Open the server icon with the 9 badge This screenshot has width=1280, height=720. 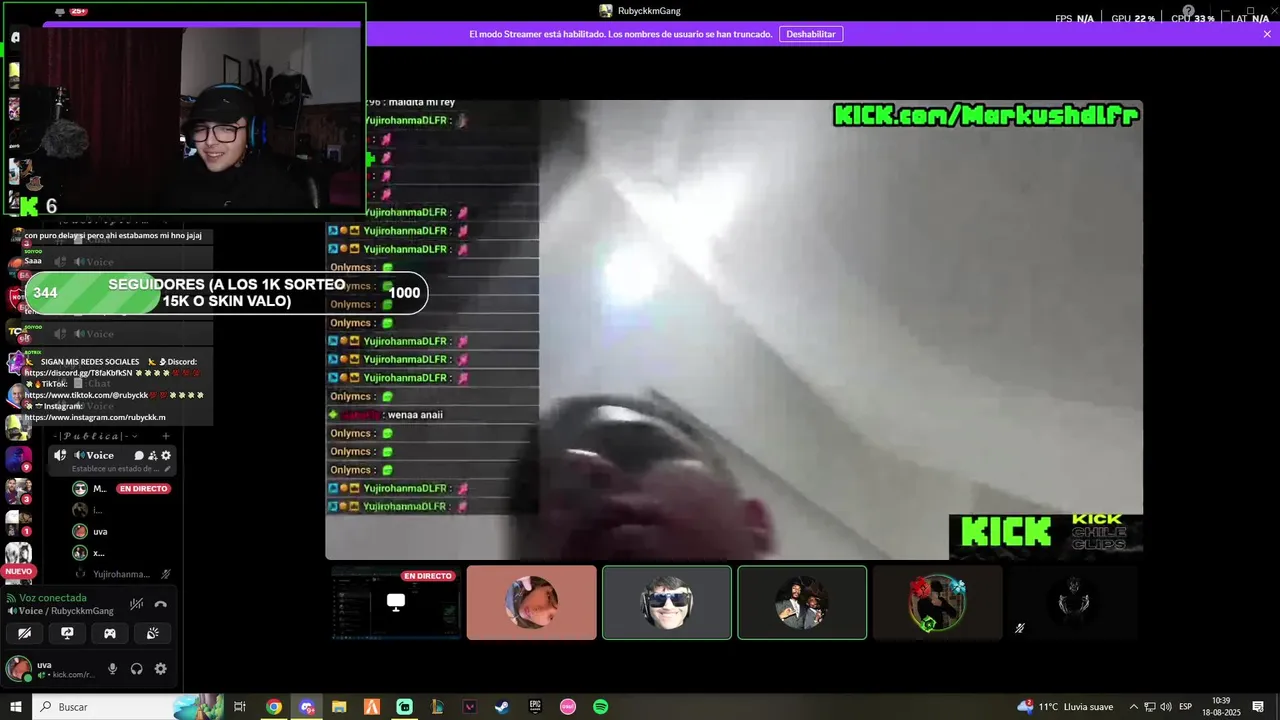[x=19, y=459]
